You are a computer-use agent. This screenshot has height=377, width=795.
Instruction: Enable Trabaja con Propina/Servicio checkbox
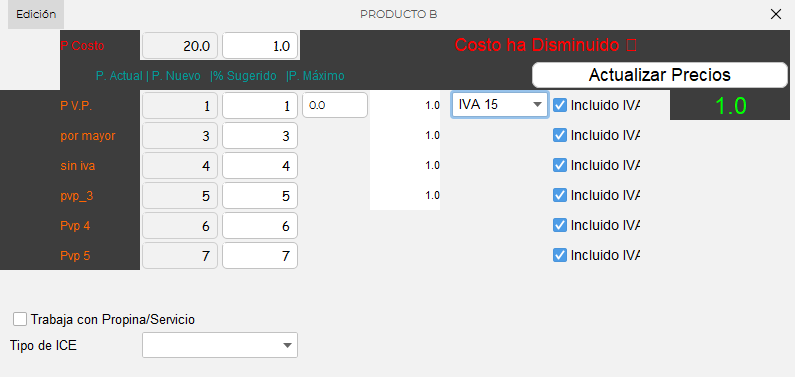point(20,320)
